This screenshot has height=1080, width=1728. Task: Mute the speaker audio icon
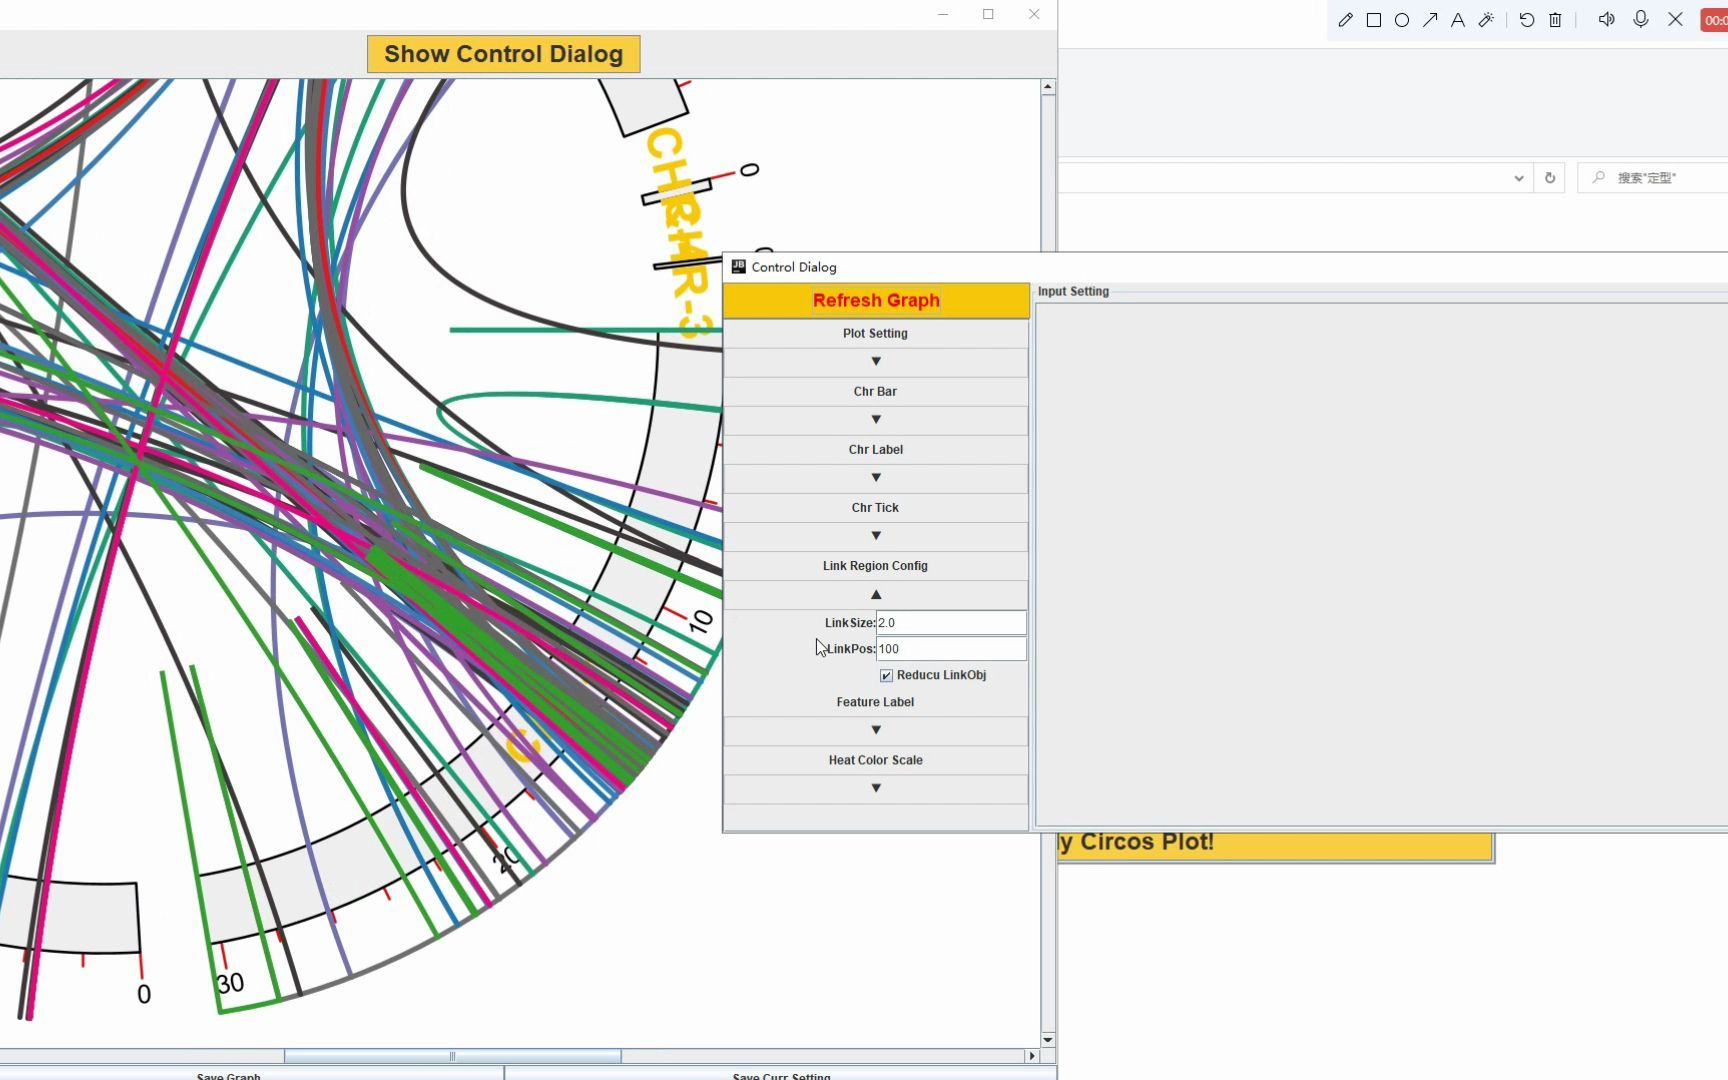point(1606,20)
